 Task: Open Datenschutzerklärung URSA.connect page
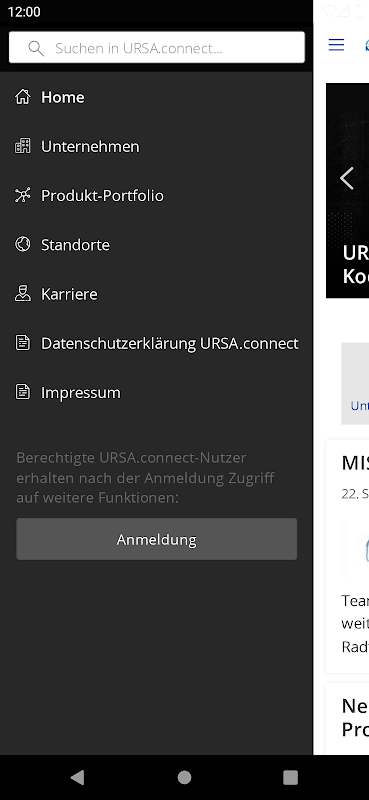(x=156, y=343)
